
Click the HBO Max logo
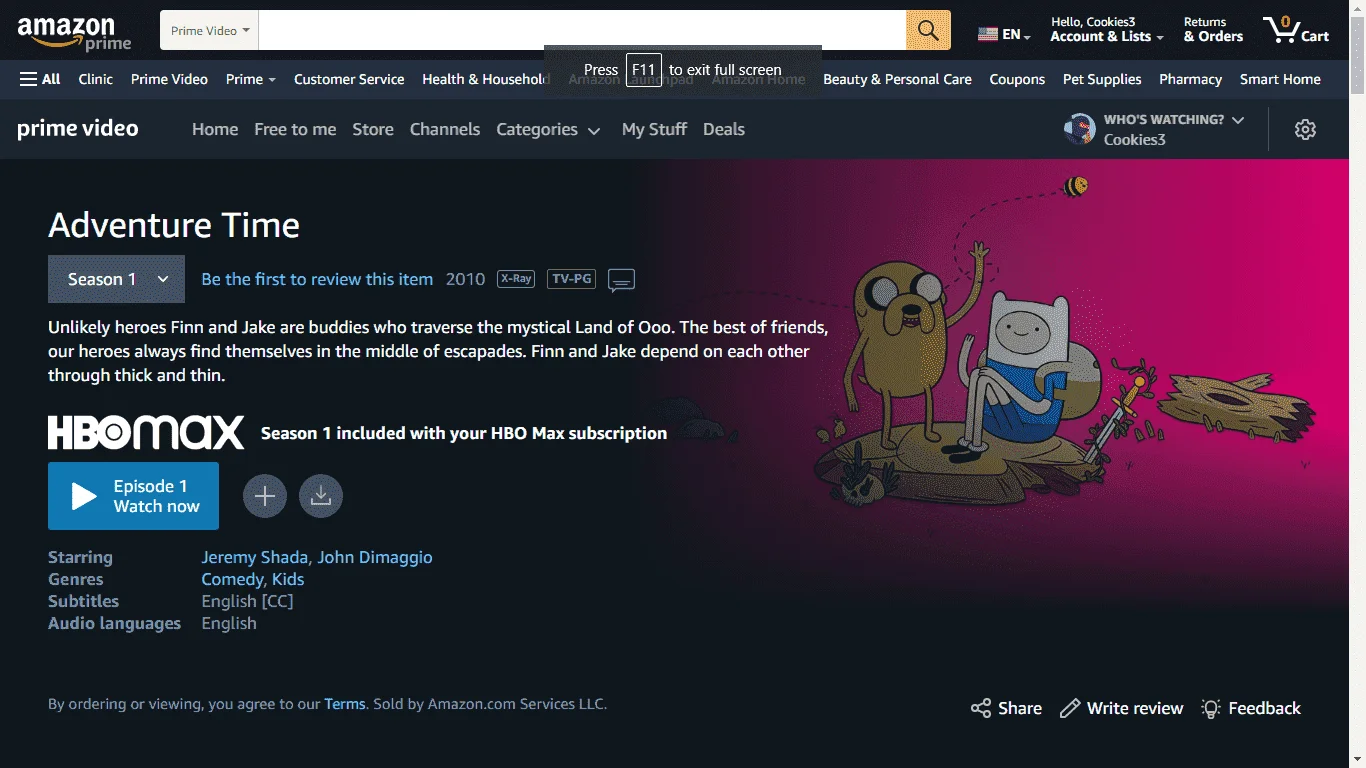(x=146, y=433)
